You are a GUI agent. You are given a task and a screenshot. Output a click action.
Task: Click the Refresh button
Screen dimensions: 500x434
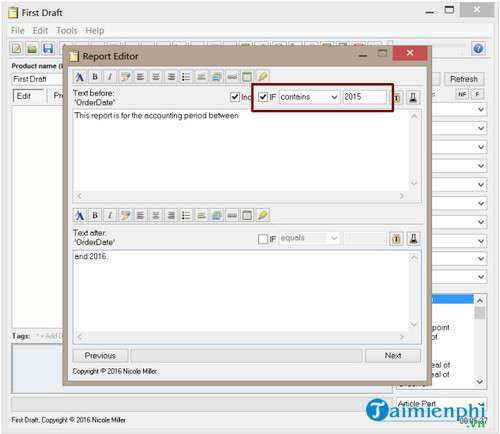point(464,79)
